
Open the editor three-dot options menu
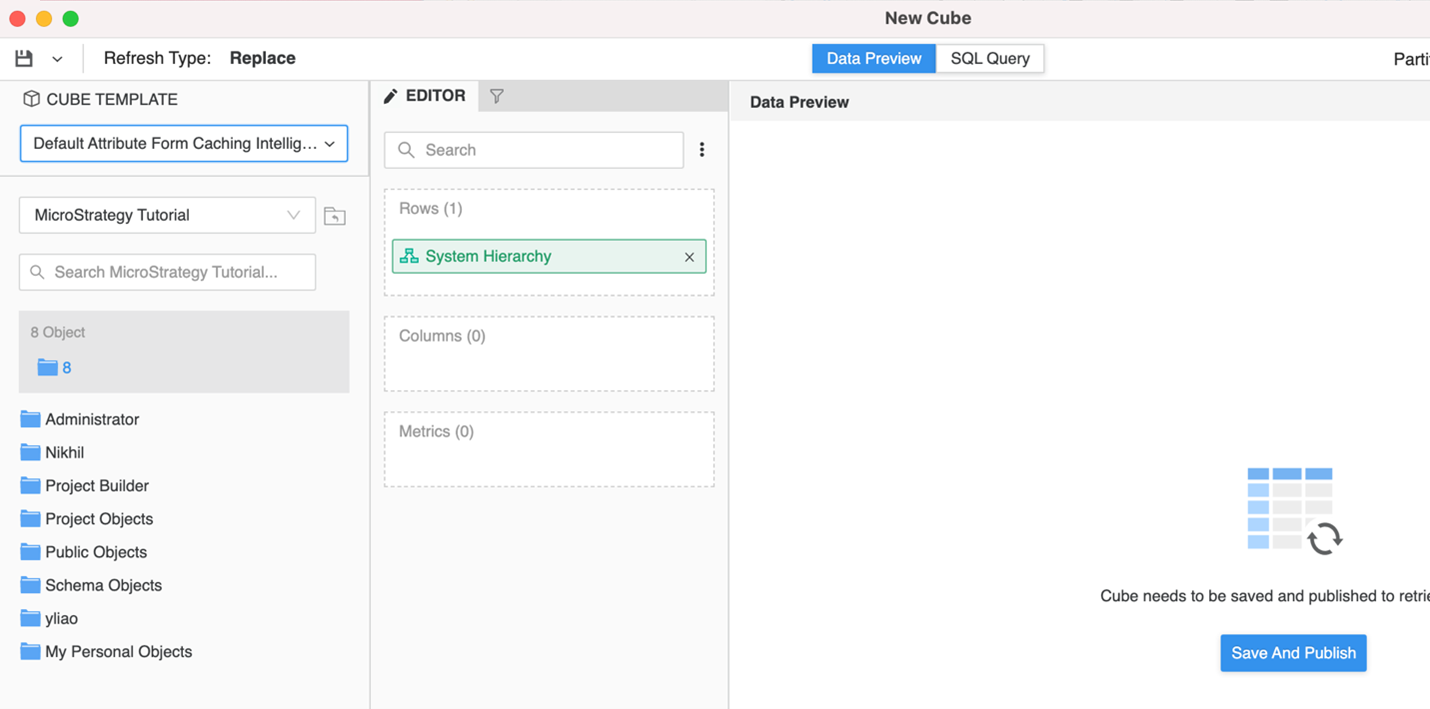tap(702, 150)
